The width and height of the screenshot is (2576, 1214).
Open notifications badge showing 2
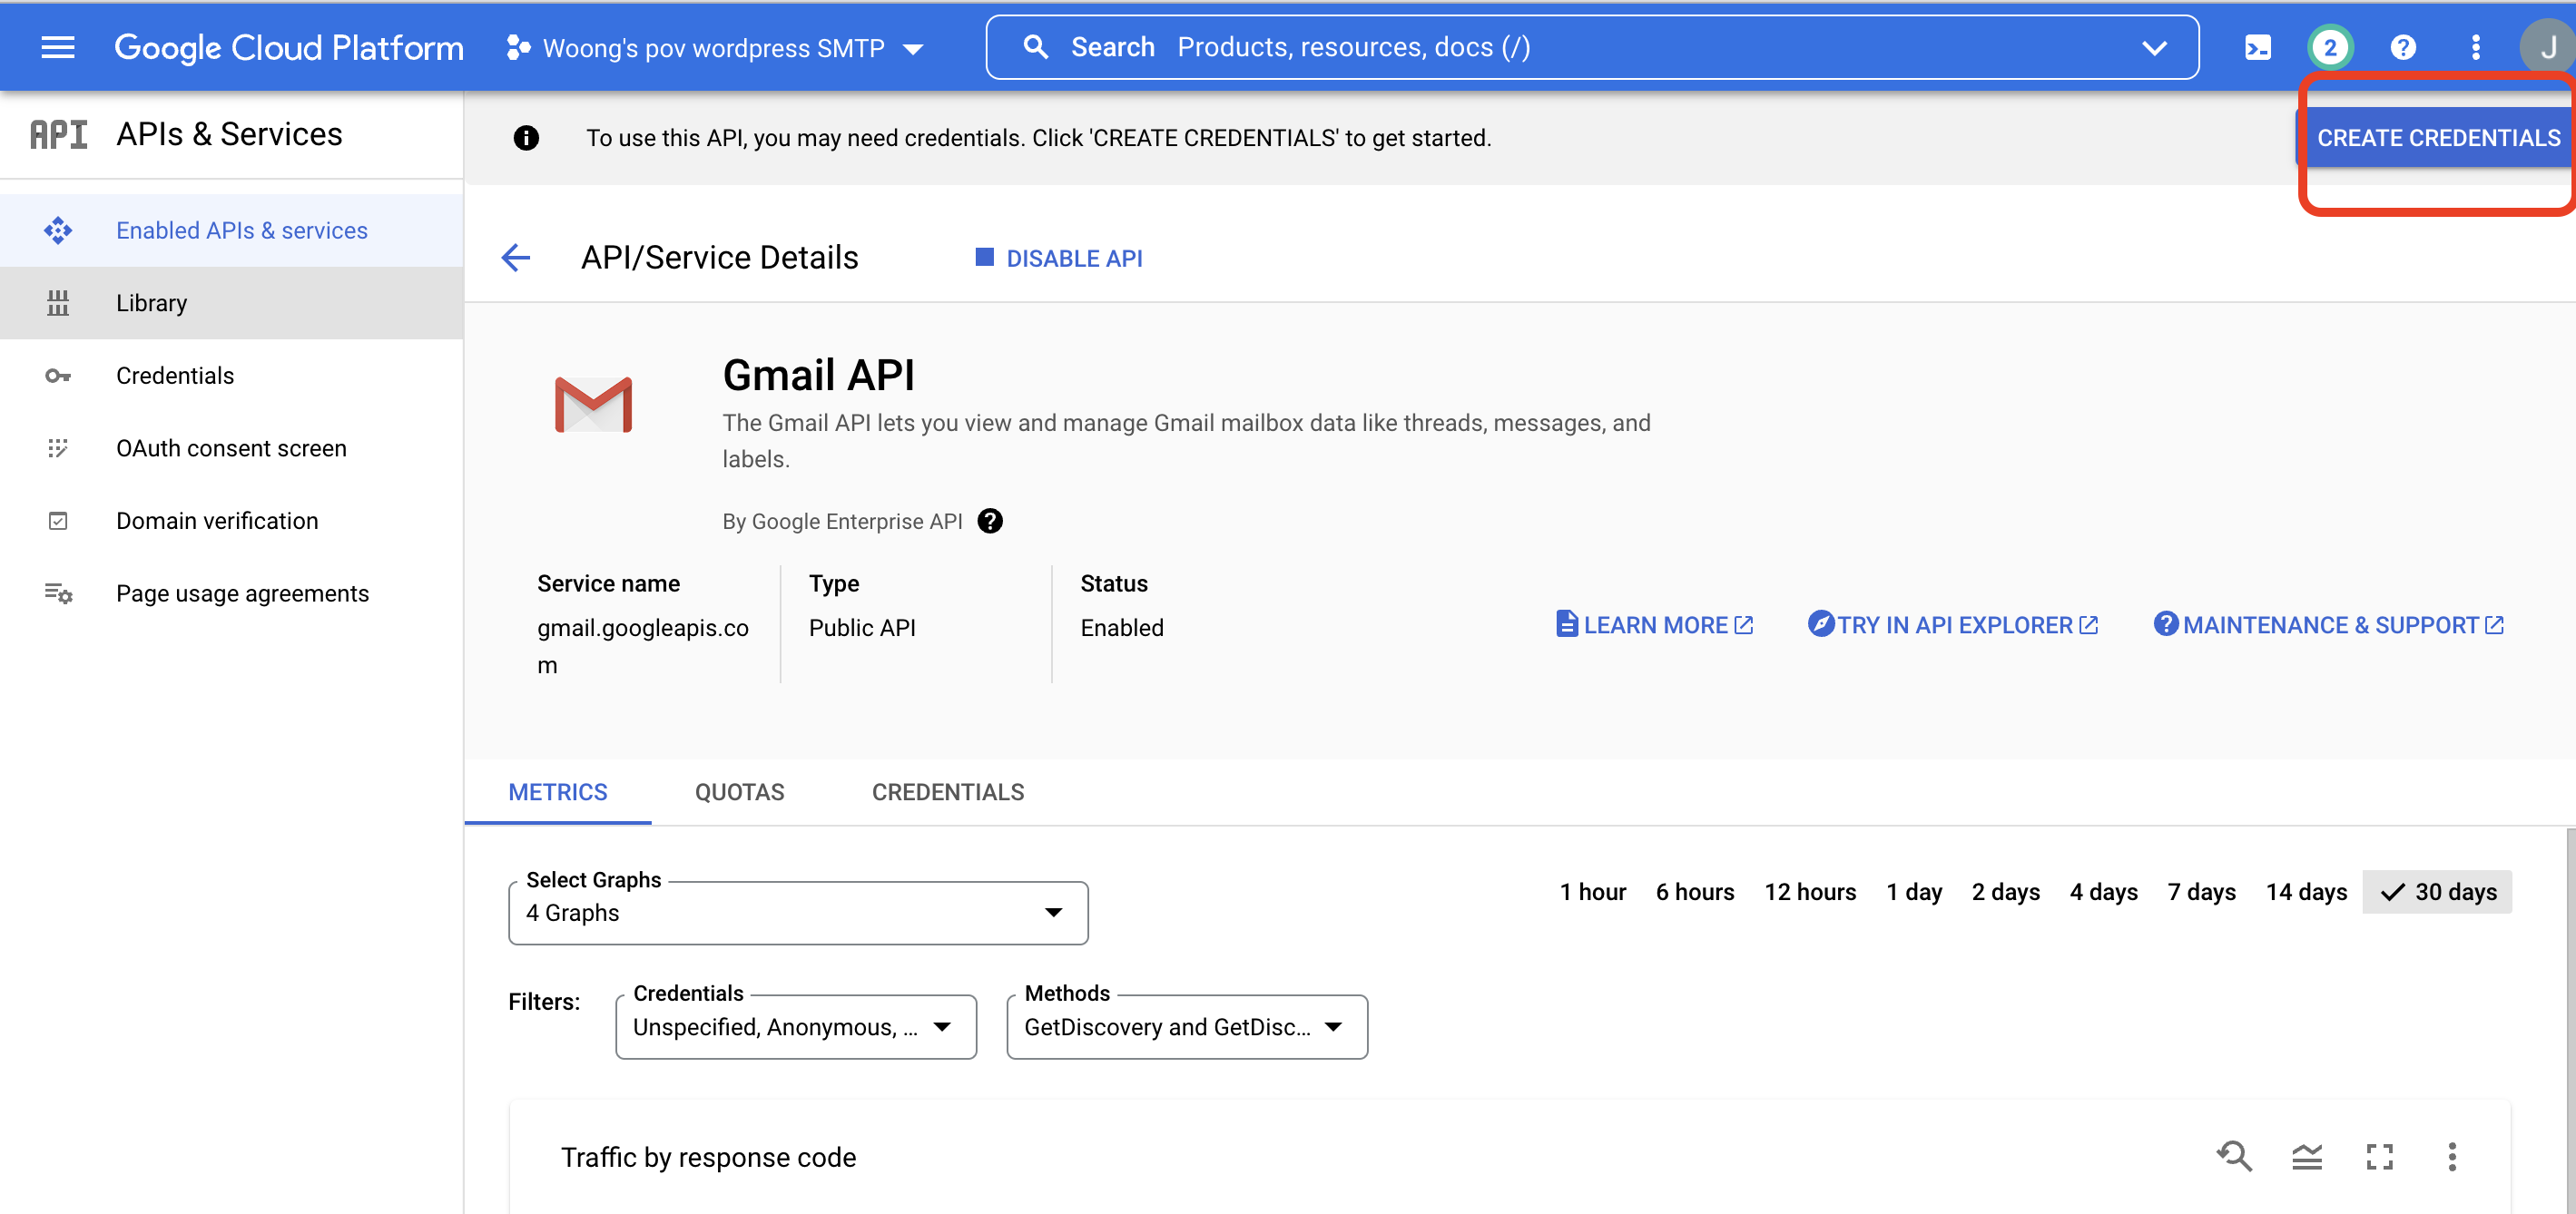2329,47
